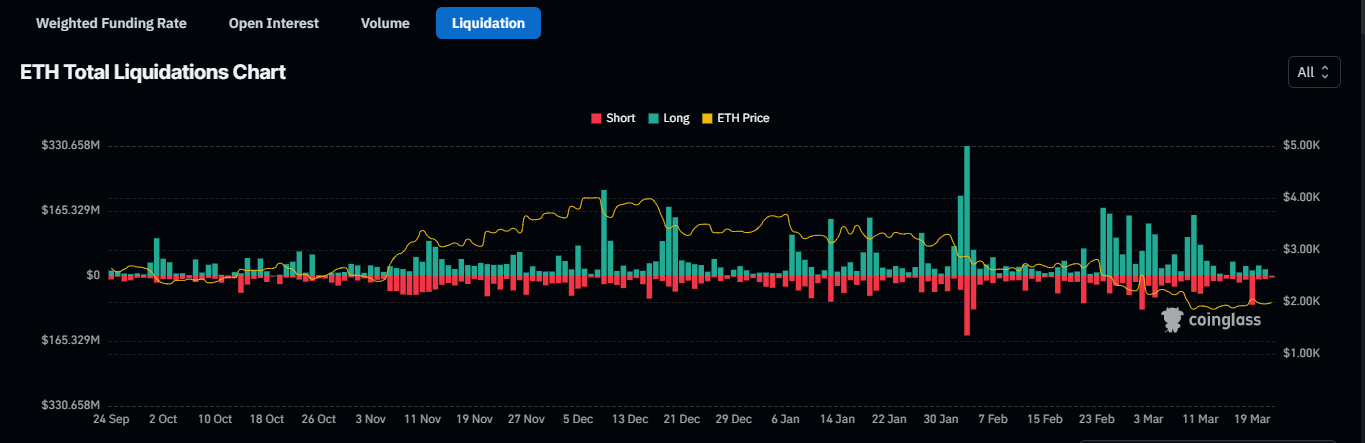Click the 13 Dec date label
Image resolution: width=1365 pixels, height=443 pixels.
coord(630,419)
